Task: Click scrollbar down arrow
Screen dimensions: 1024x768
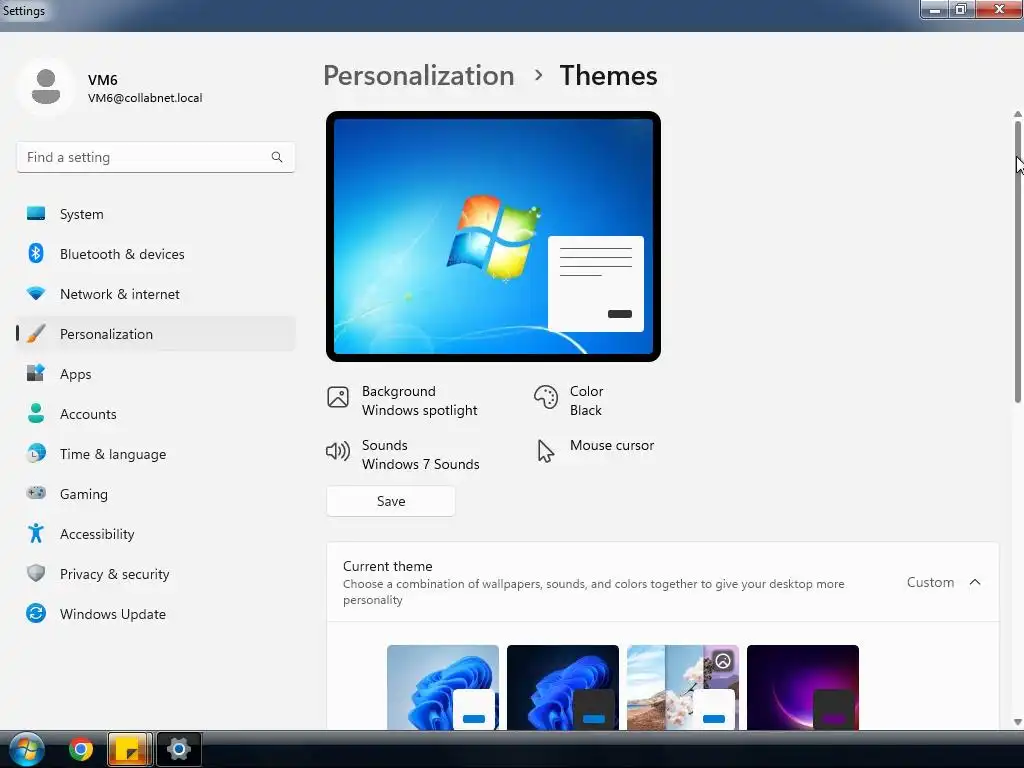Action: [1017, 722]
